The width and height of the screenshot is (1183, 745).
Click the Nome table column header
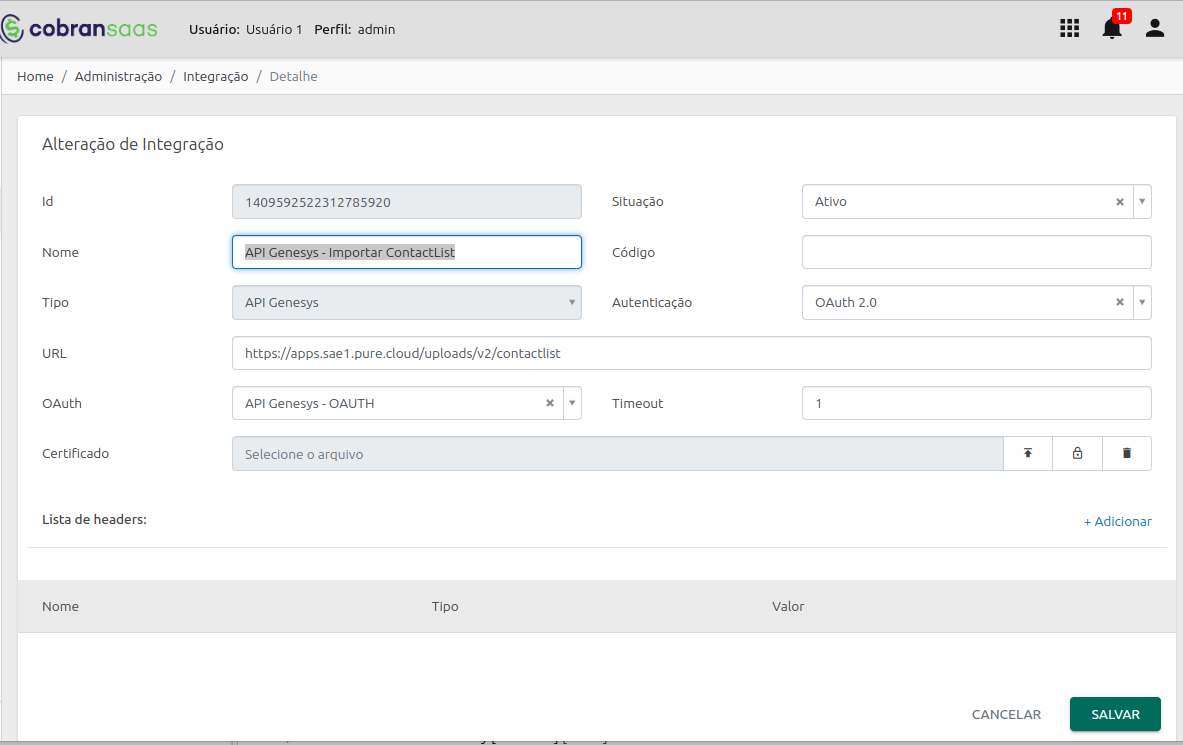pos(60,607)
